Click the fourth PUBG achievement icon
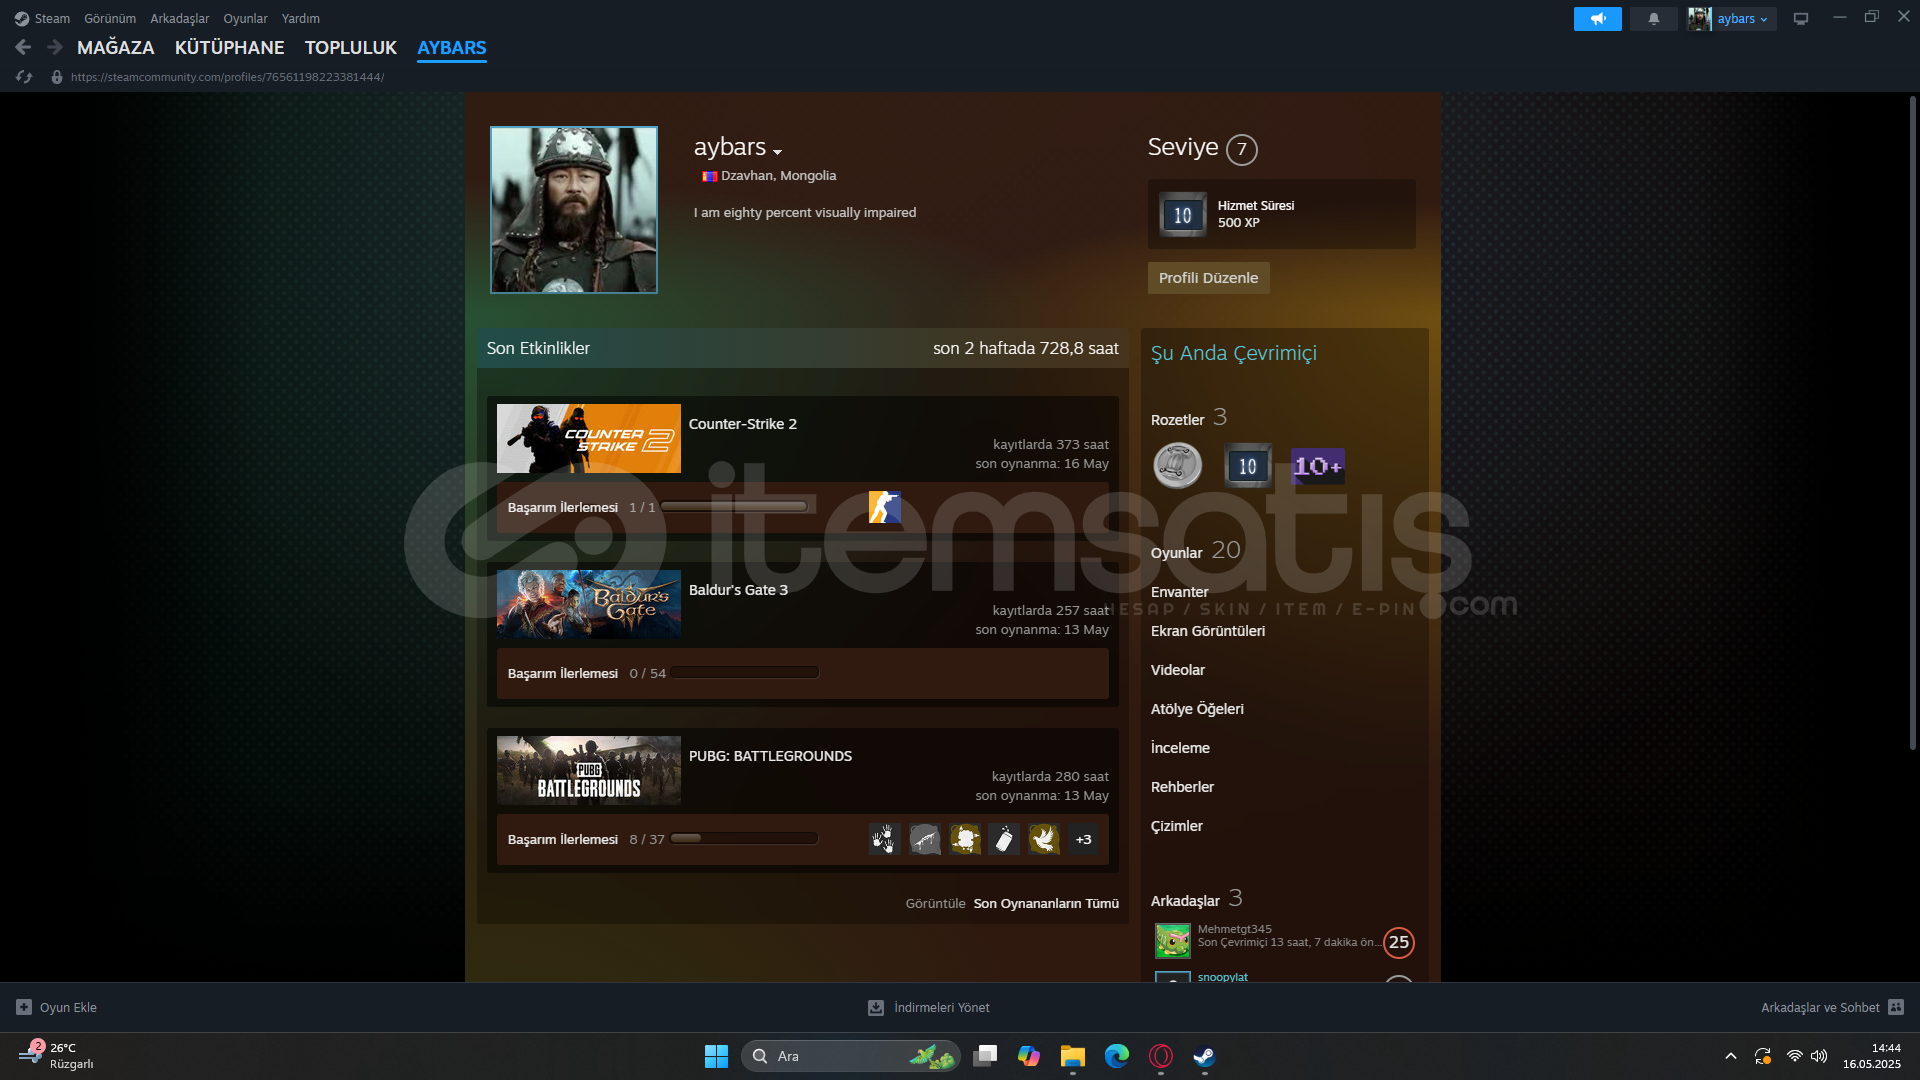Viewport: 1920px width, 1080px height. [x=1004, y=839]
